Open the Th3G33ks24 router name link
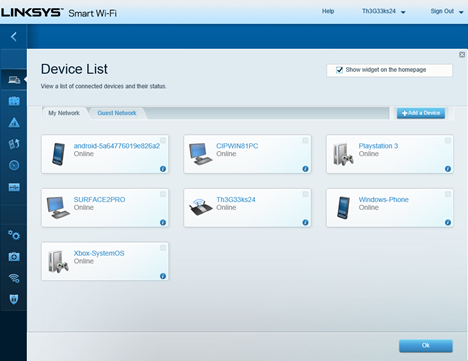 pyautogui.click(x=236, y=200)
